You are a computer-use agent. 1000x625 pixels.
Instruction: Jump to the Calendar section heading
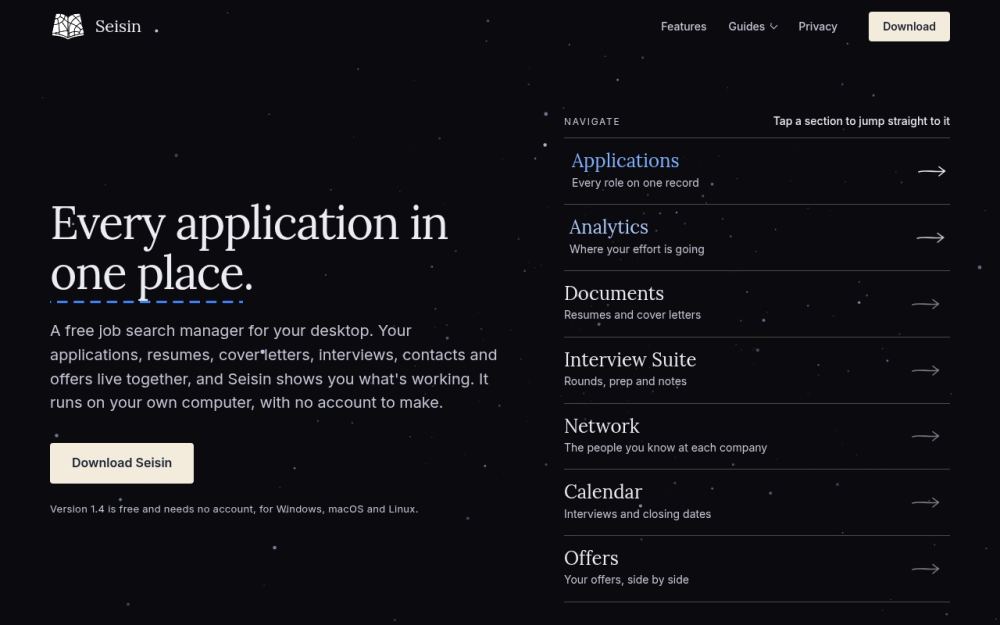pos(603,492)
